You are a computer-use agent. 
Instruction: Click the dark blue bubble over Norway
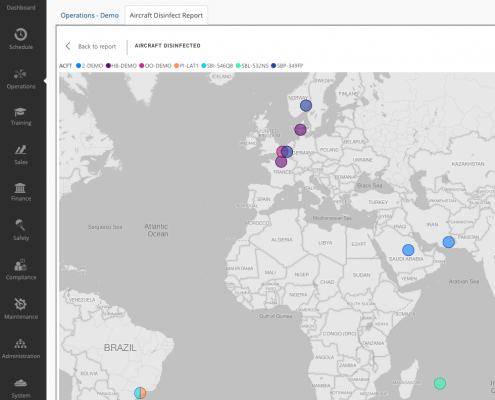pos(306,106)
